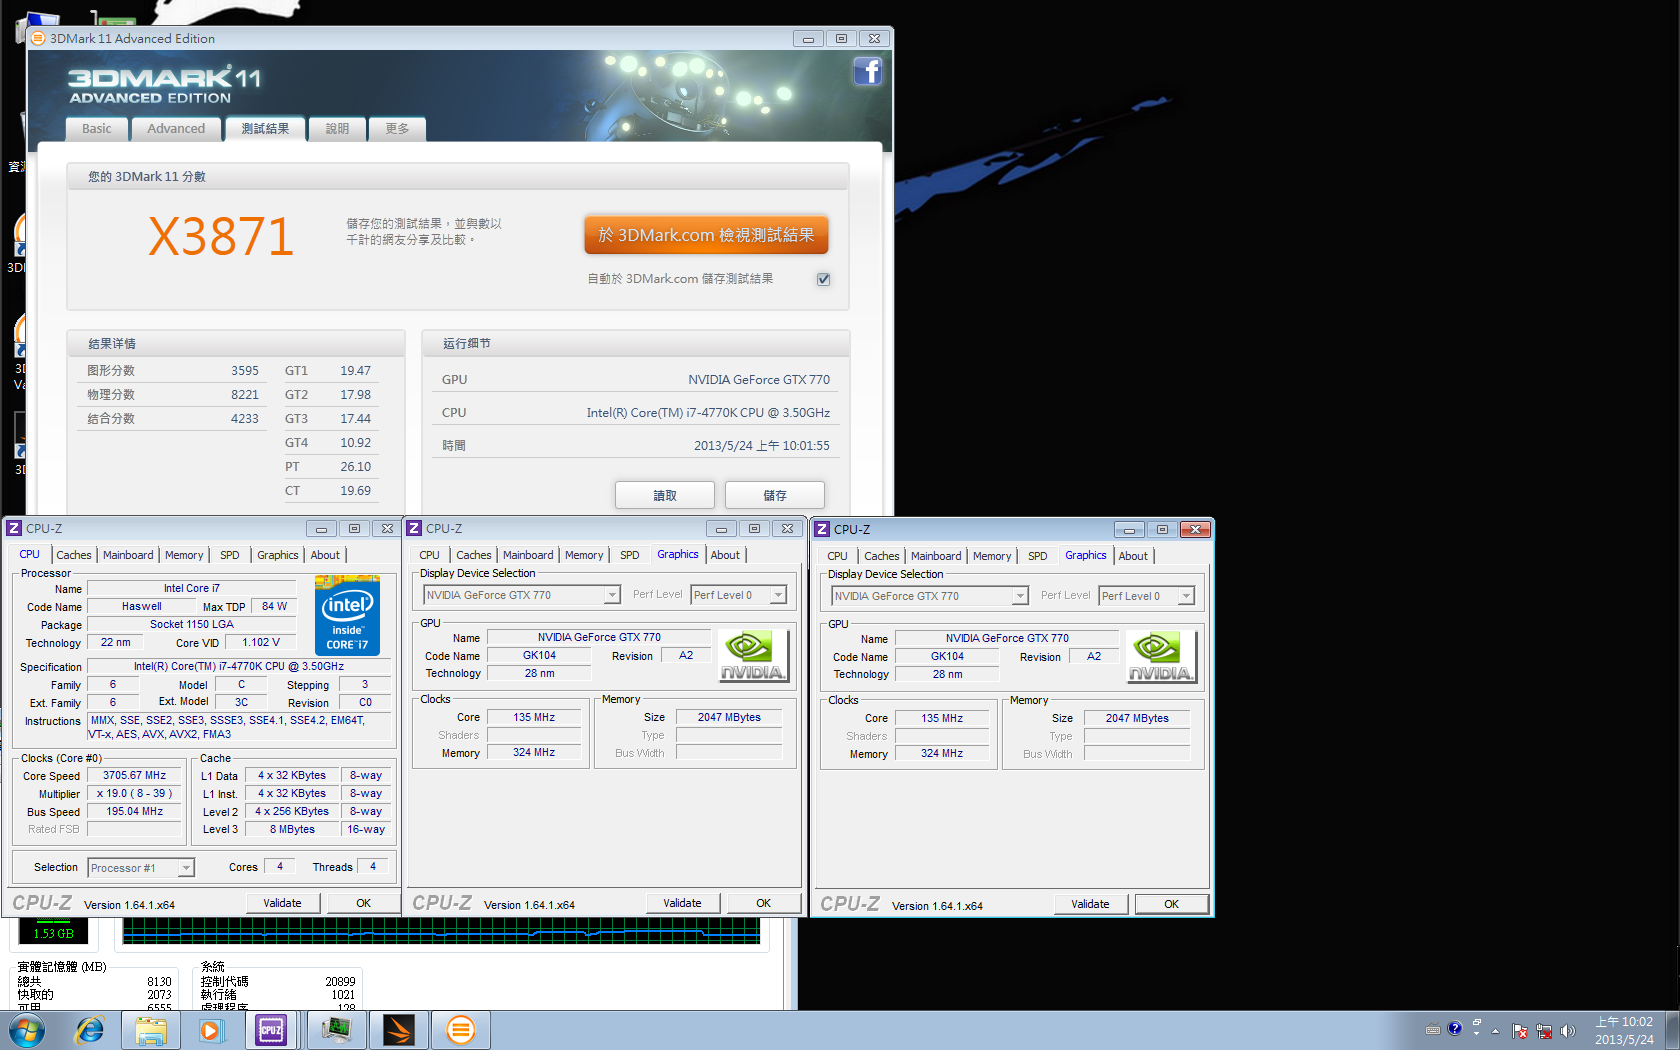The width and height of the screenshot is (1680, 1050).
Task: Select 說明 tab in 3DMark 11
Action: pos(338,129)
